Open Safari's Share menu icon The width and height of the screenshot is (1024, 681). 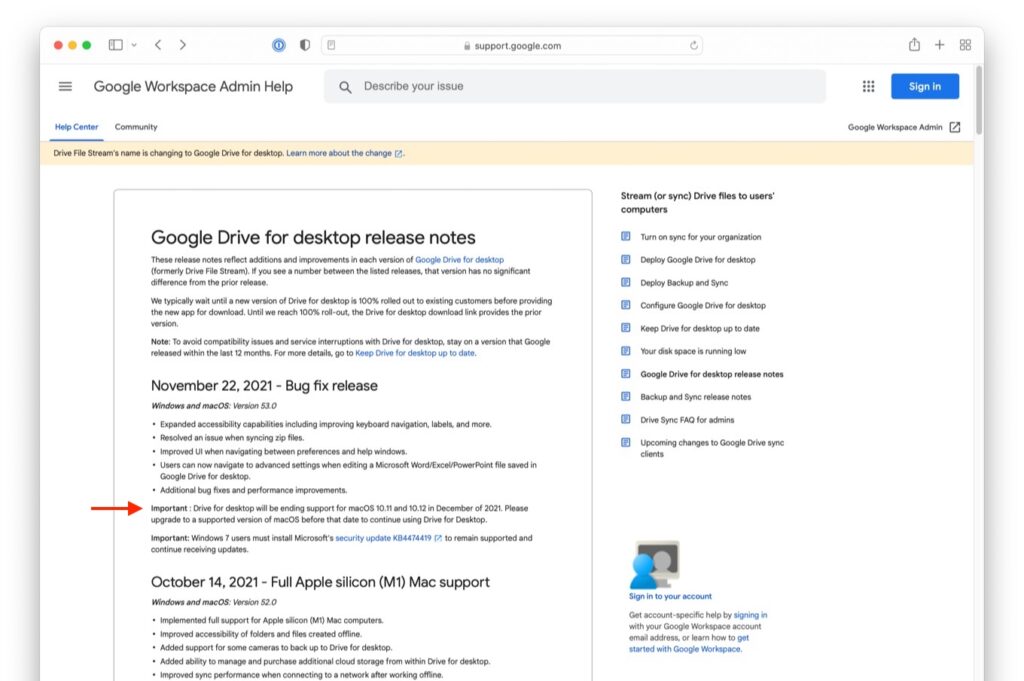pos(913,44)
